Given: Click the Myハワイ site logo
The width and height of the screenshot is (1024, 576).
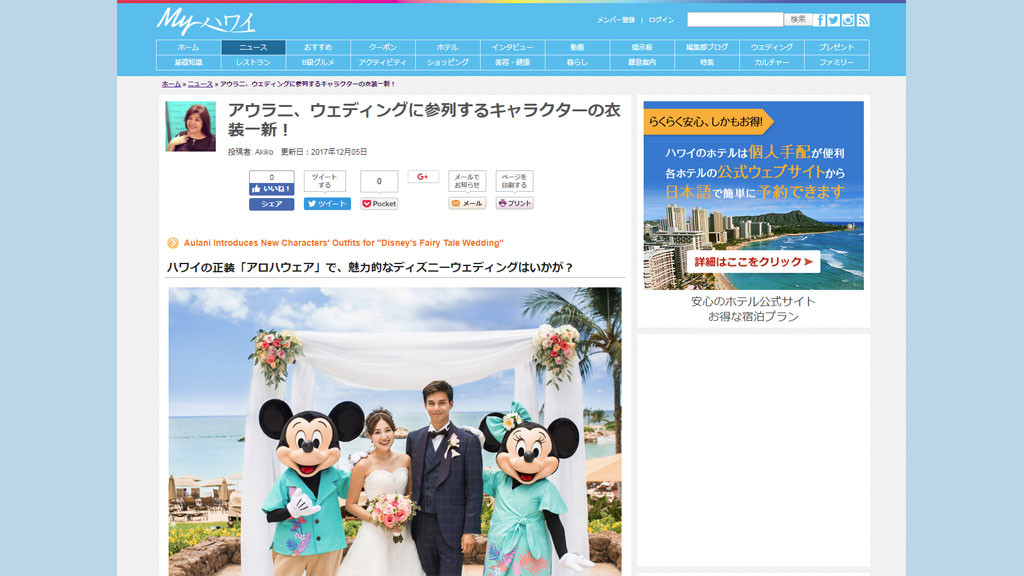Looking at the screenshot, I should click(x=206, y=21).
